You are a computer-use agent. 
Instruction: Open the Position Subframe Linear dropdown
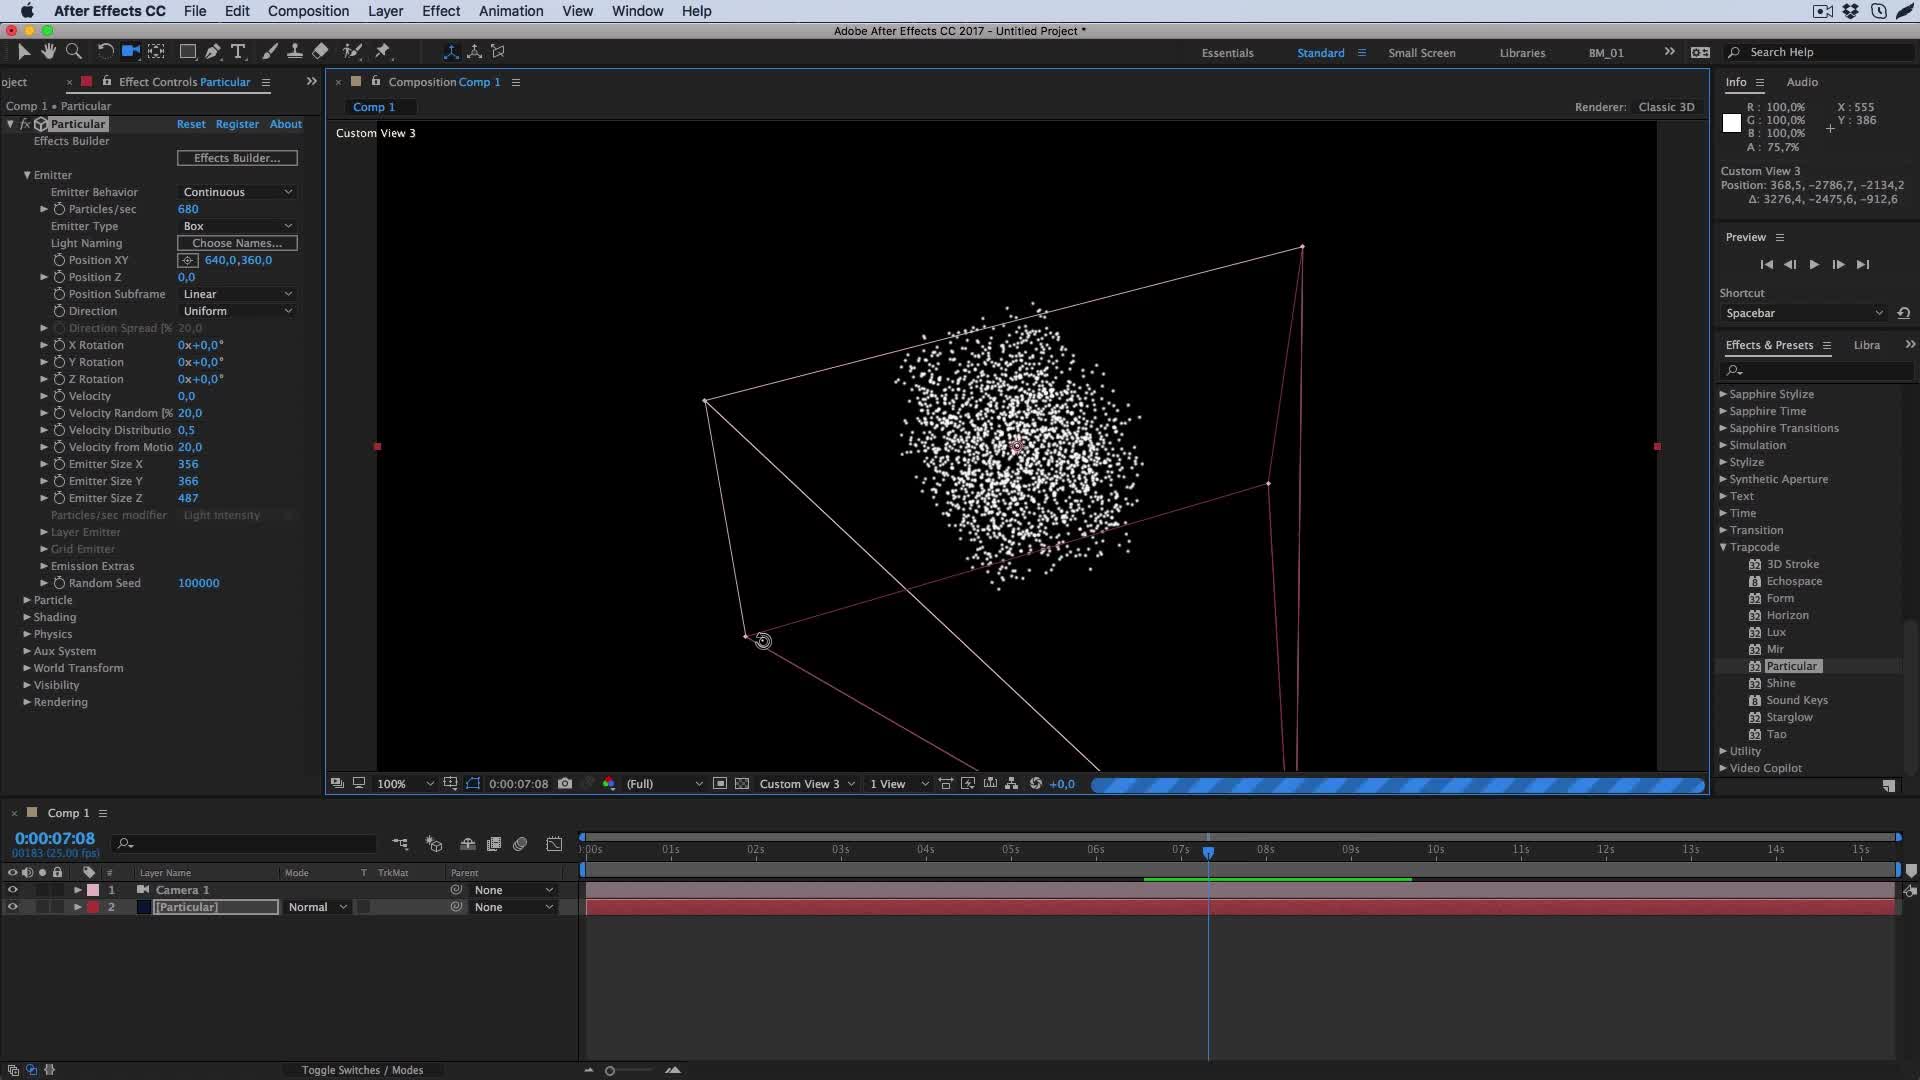pyautogui.click(x=237, y=294)
